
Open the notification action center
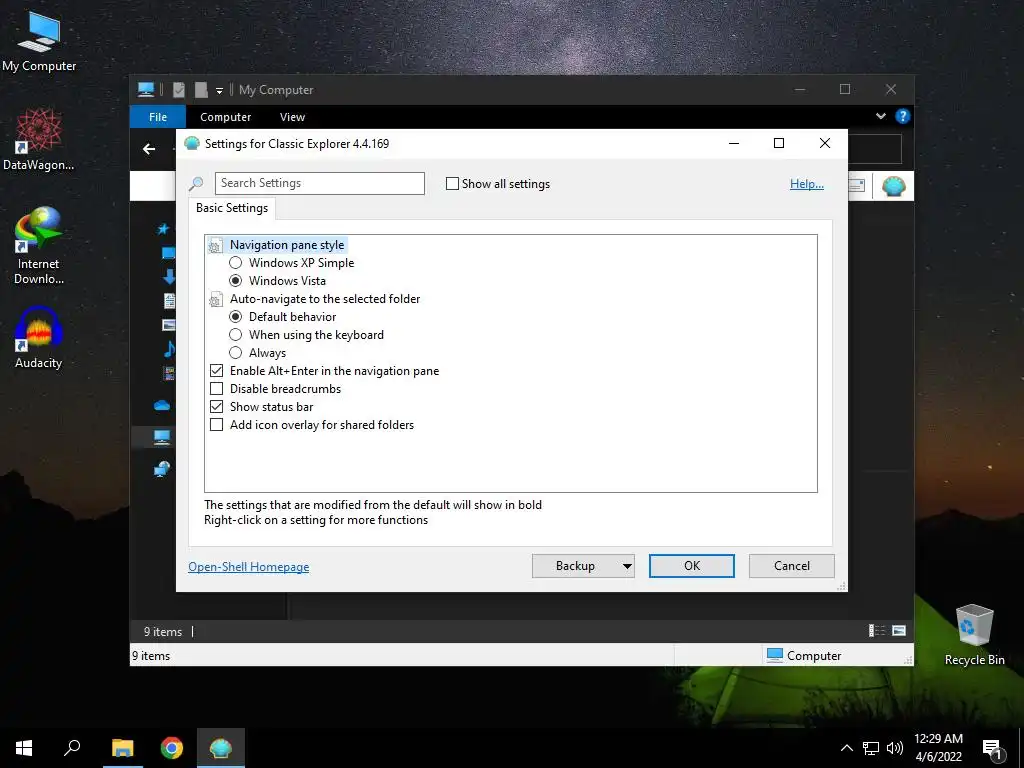coord(992,749)
